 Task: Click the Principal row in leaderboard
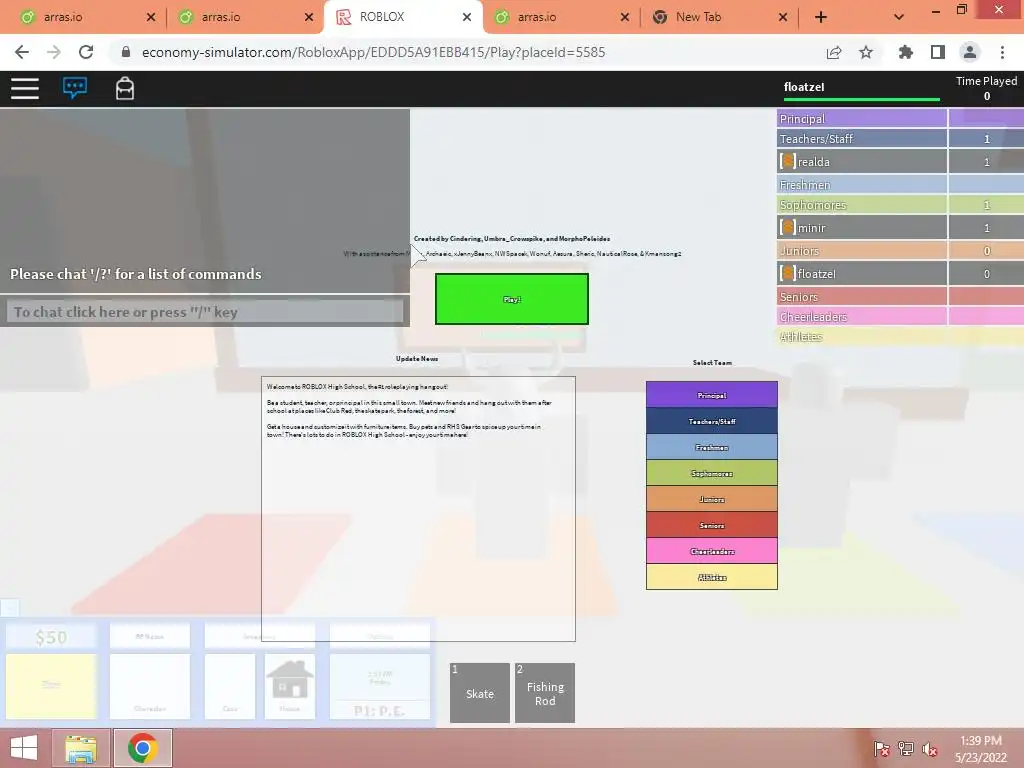point(901,118)
